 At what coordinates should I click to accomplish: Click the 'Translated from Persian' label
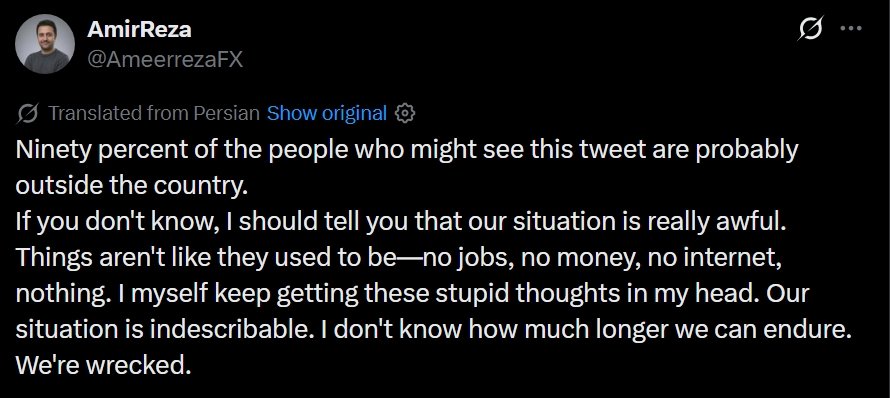(154, 114)
